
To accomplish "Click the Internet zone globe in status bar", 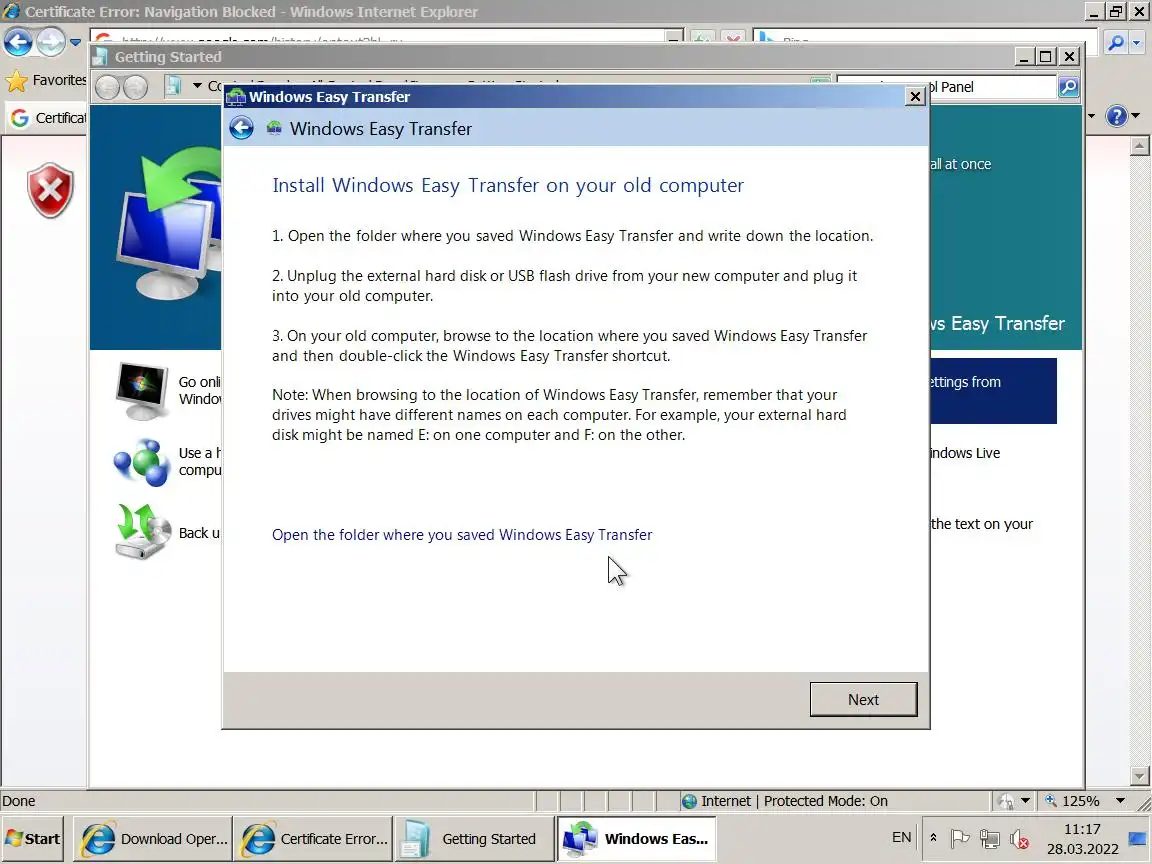I will coord(689,801).
